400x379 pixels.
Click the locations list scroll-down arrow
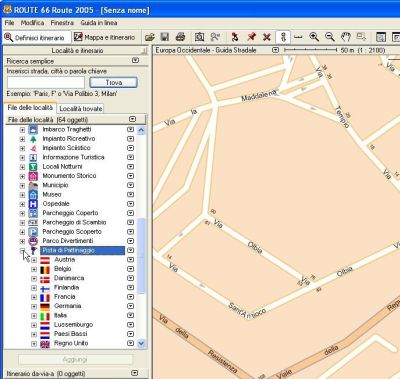pos(141,343)
